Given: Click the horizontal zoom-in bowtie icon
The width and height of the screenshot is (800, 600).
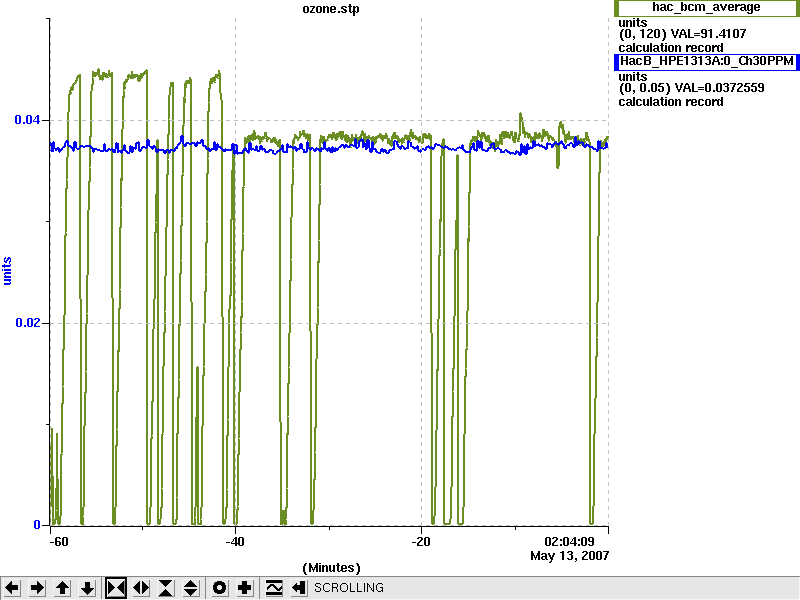Looking at the screenshot, I should (116, 588).
